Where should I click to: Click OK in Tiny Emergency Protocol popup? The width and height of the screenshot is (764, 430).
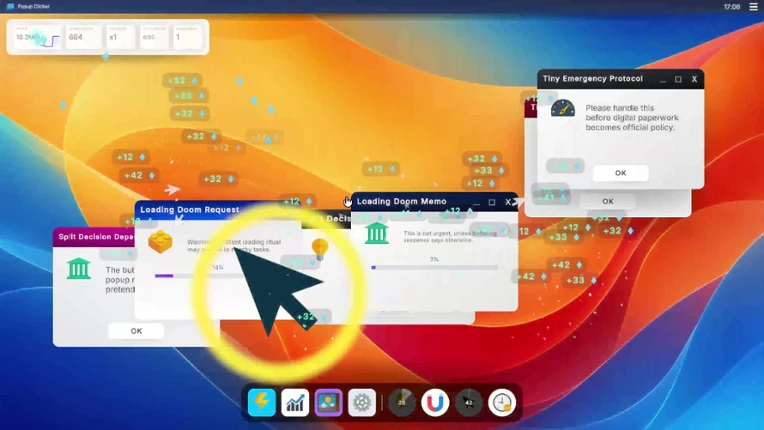pyautogui.click(x=620, y=173)
